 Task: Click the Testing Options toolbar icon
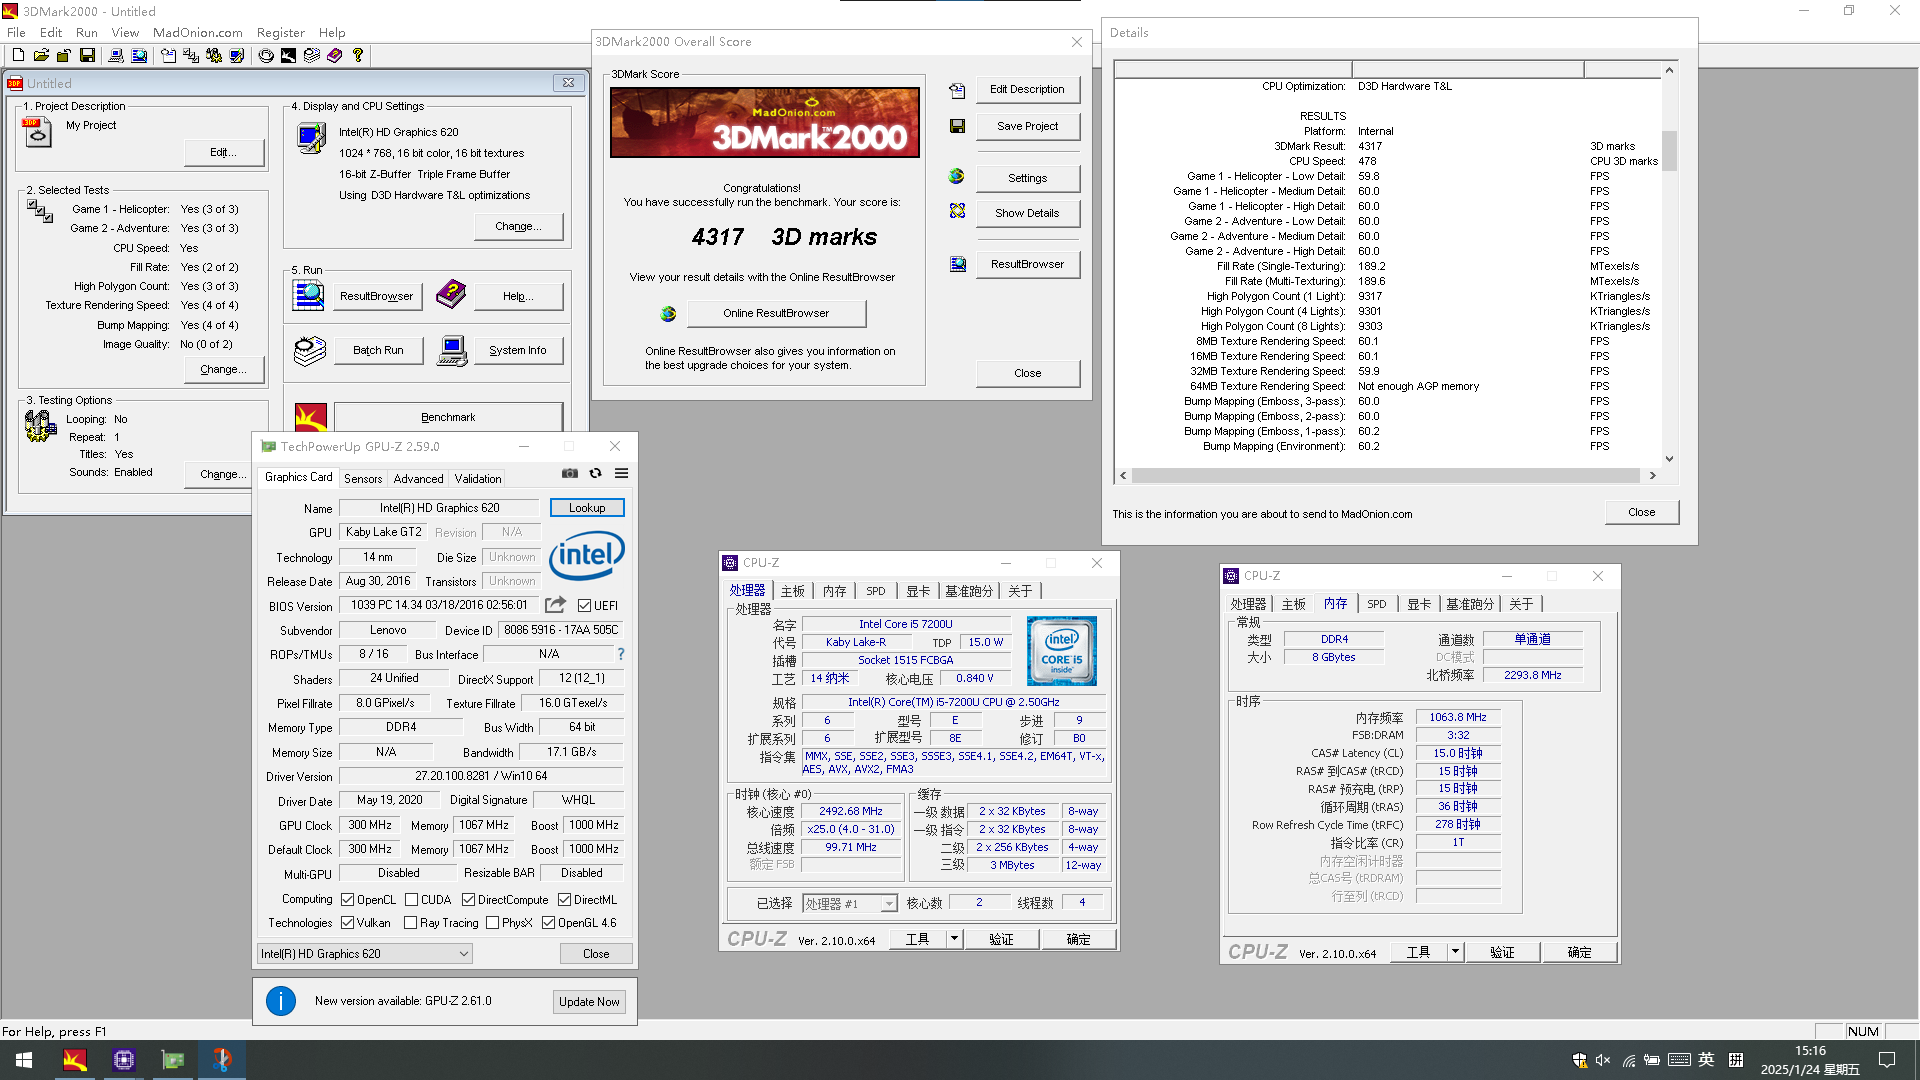point(214,56)
